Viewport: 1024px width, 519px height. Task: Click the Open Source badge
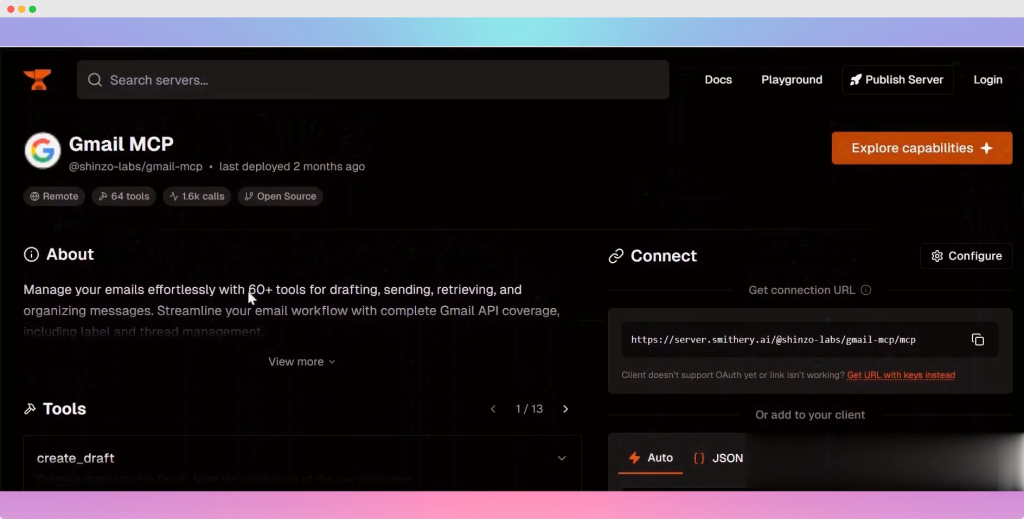tap(279, 196)
